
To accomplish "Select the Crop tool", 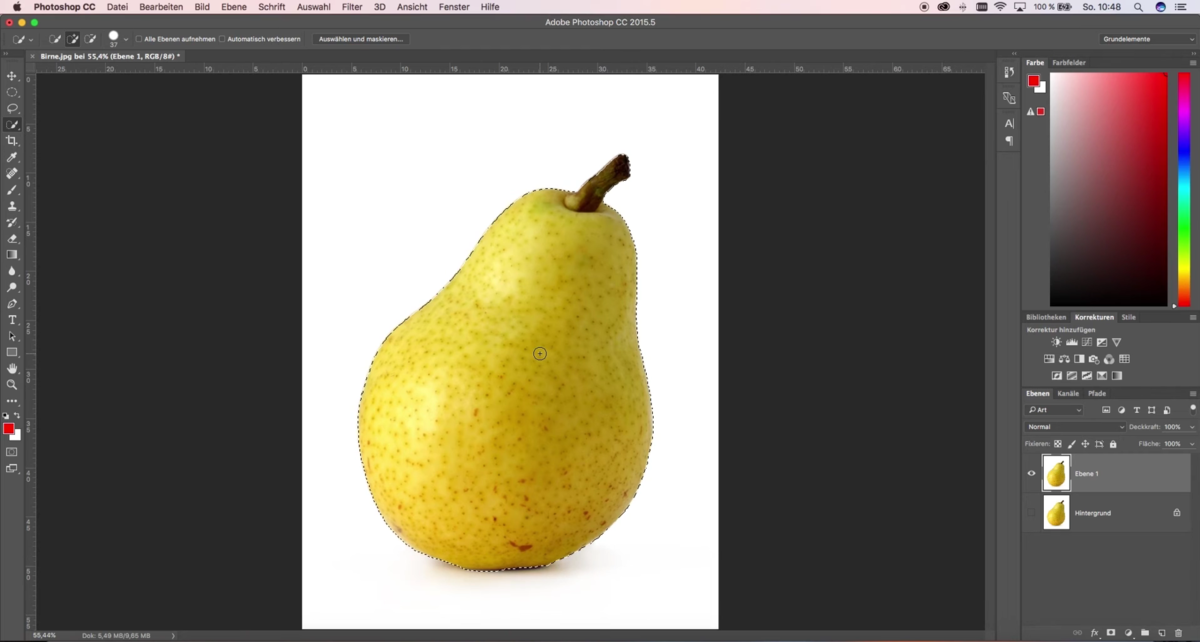I will point(12,141).
